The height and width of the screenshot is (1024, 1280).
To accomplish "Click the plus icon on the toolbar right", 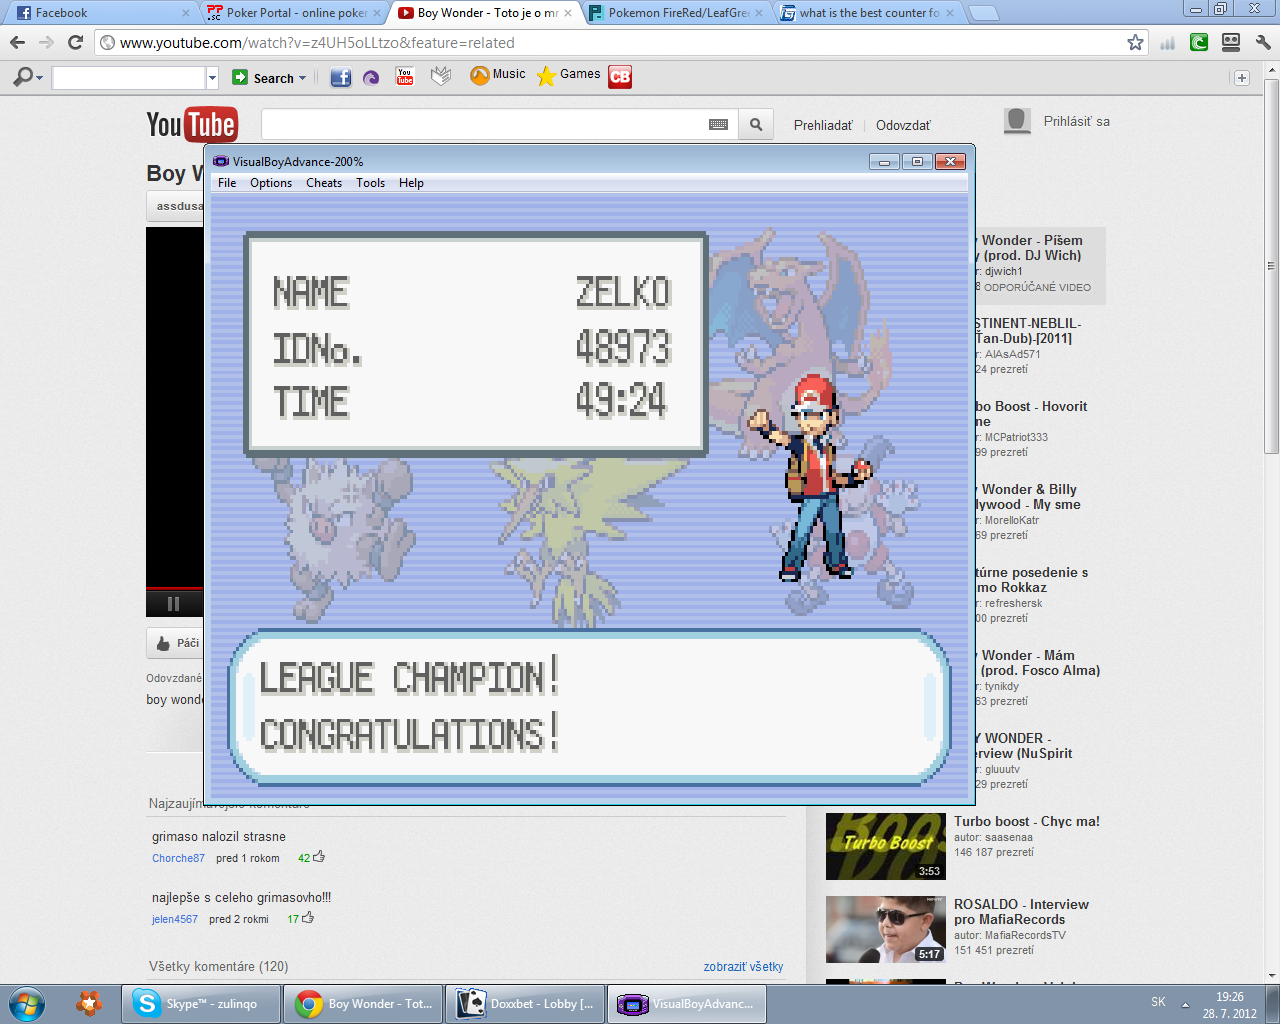I will pyautogui.click(x=1242, y=78).
